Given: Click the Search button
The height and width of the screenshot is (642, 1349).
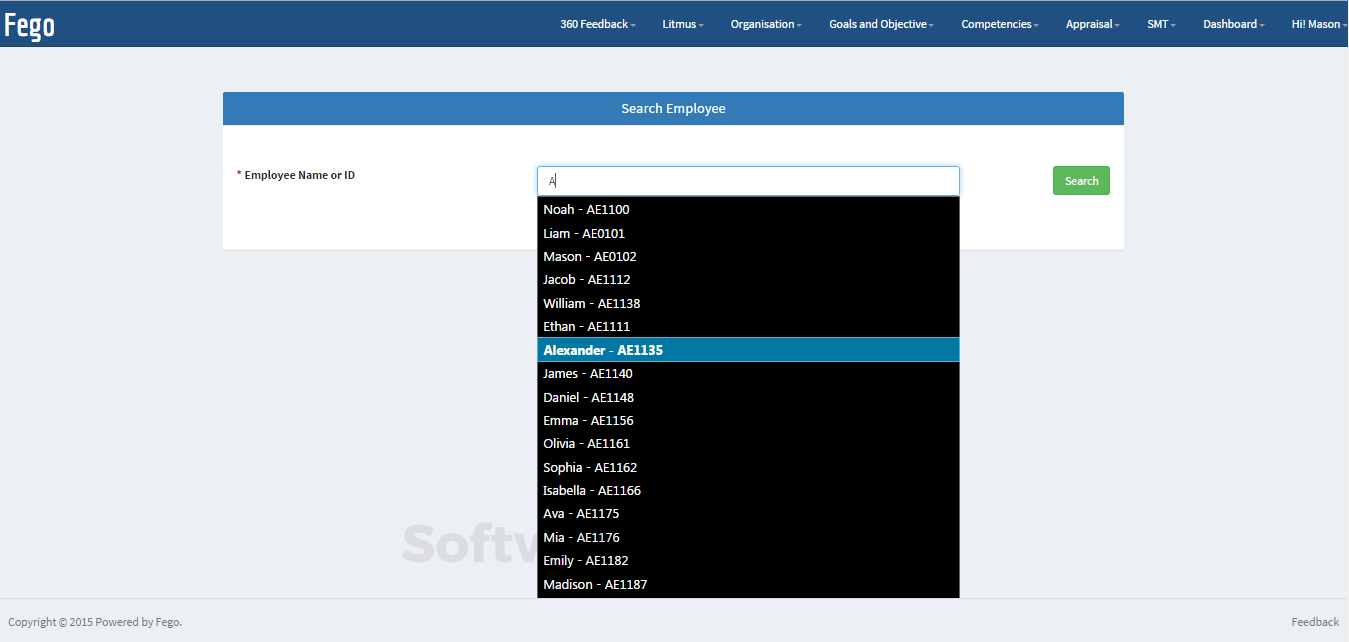Looking at the screenshot, I should (1081, 180).
